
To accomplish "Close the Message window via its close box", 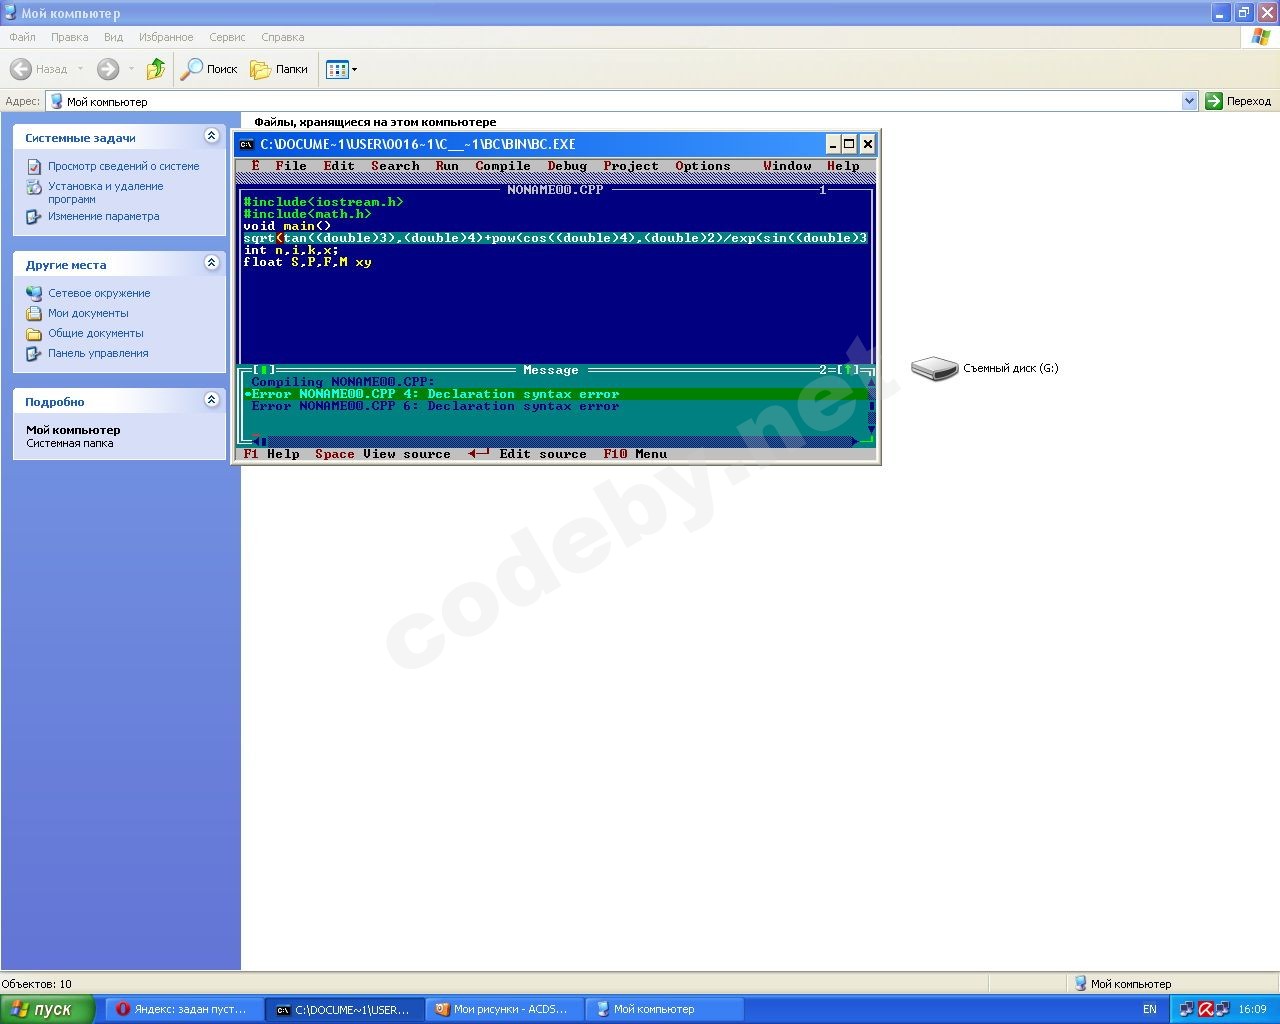I will click(263, 370).
